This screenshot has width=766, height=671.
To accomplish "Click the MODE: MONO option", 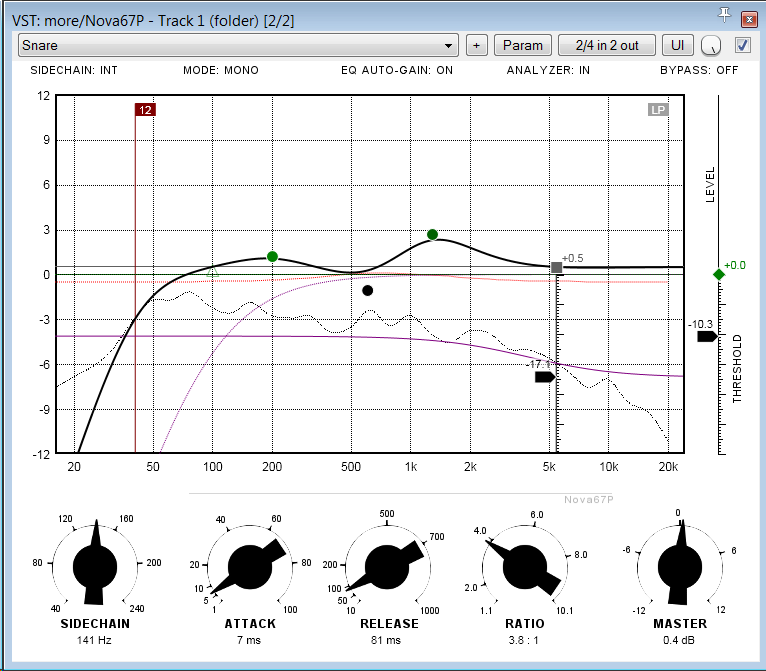I will point(220,71).
